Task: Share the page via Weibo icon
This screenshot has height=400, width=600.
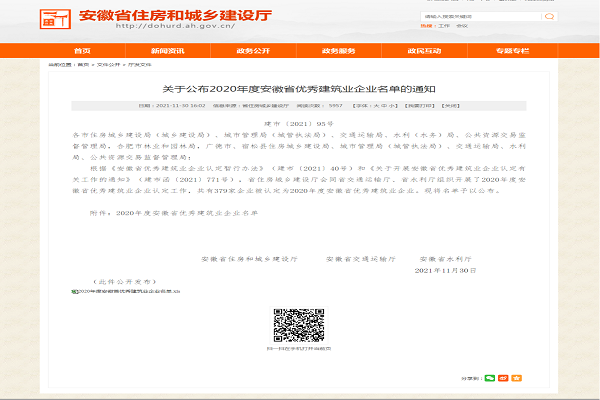Action: (503, 379)
